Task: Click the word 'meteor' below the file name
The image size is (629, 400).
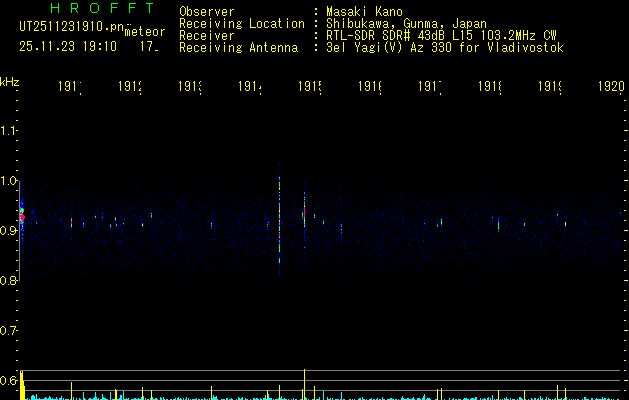Action: 145,32
